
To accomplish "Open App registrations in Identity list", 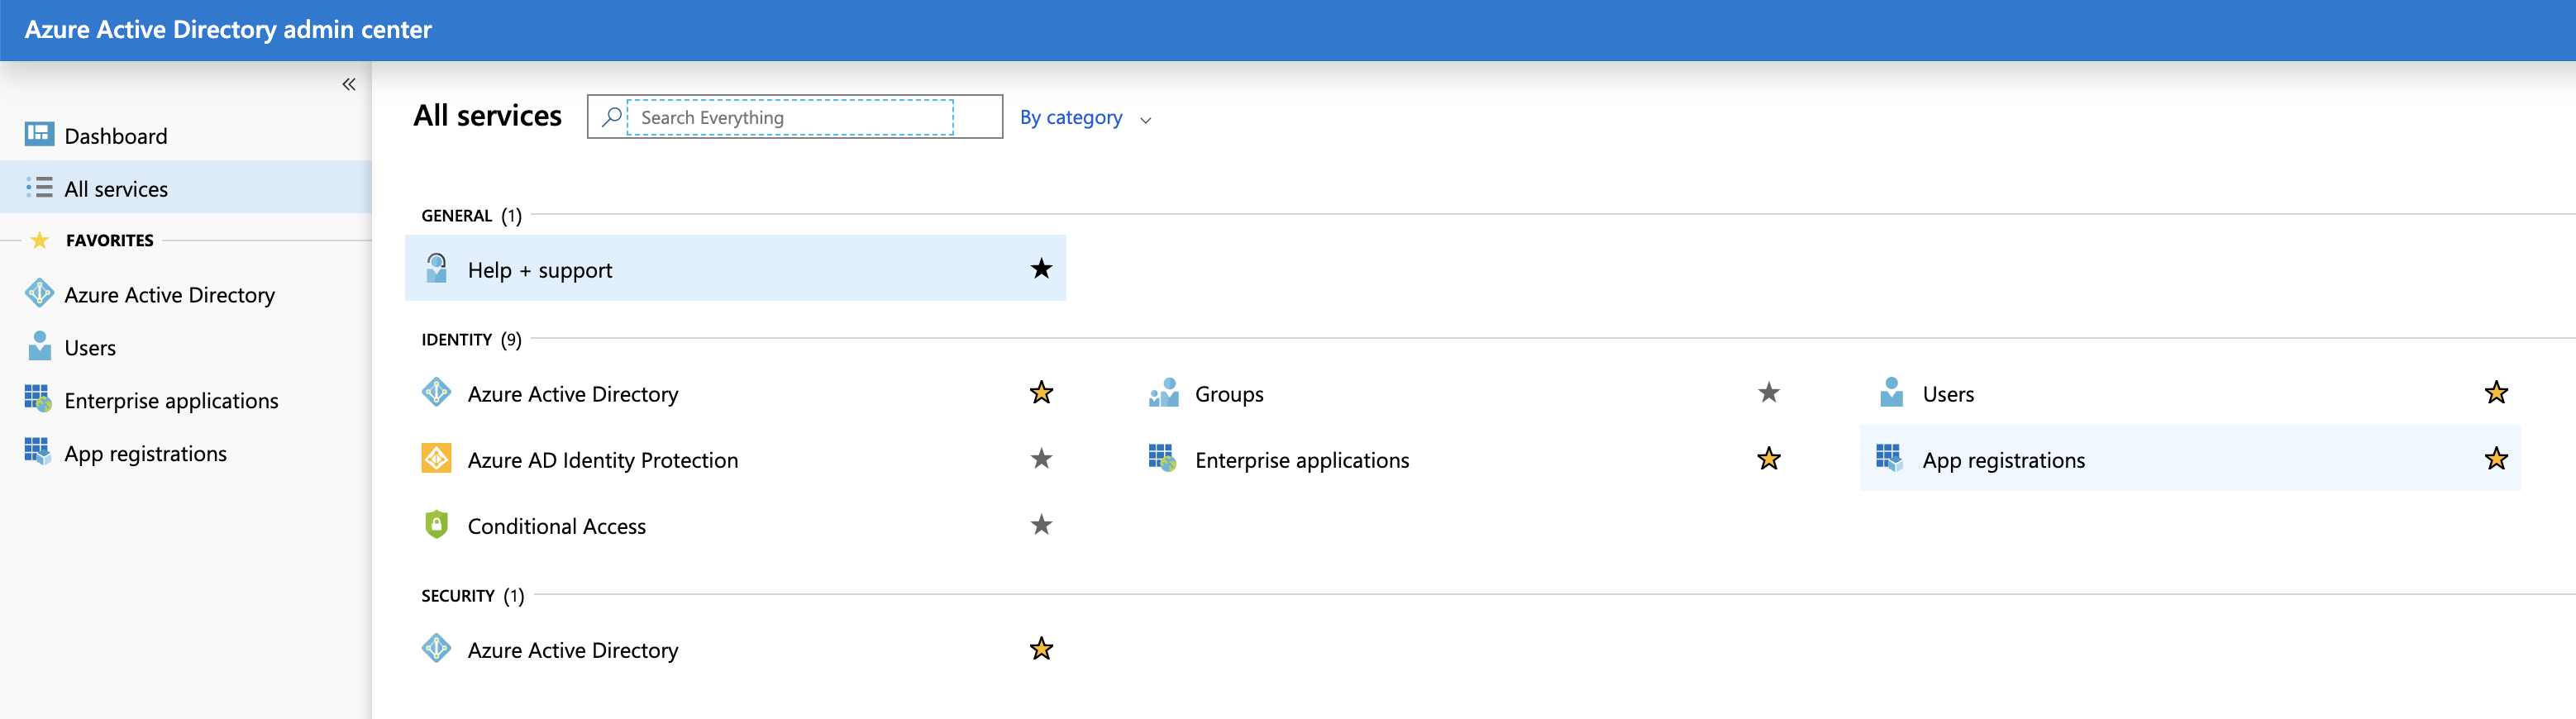I will pos(2003,460).
